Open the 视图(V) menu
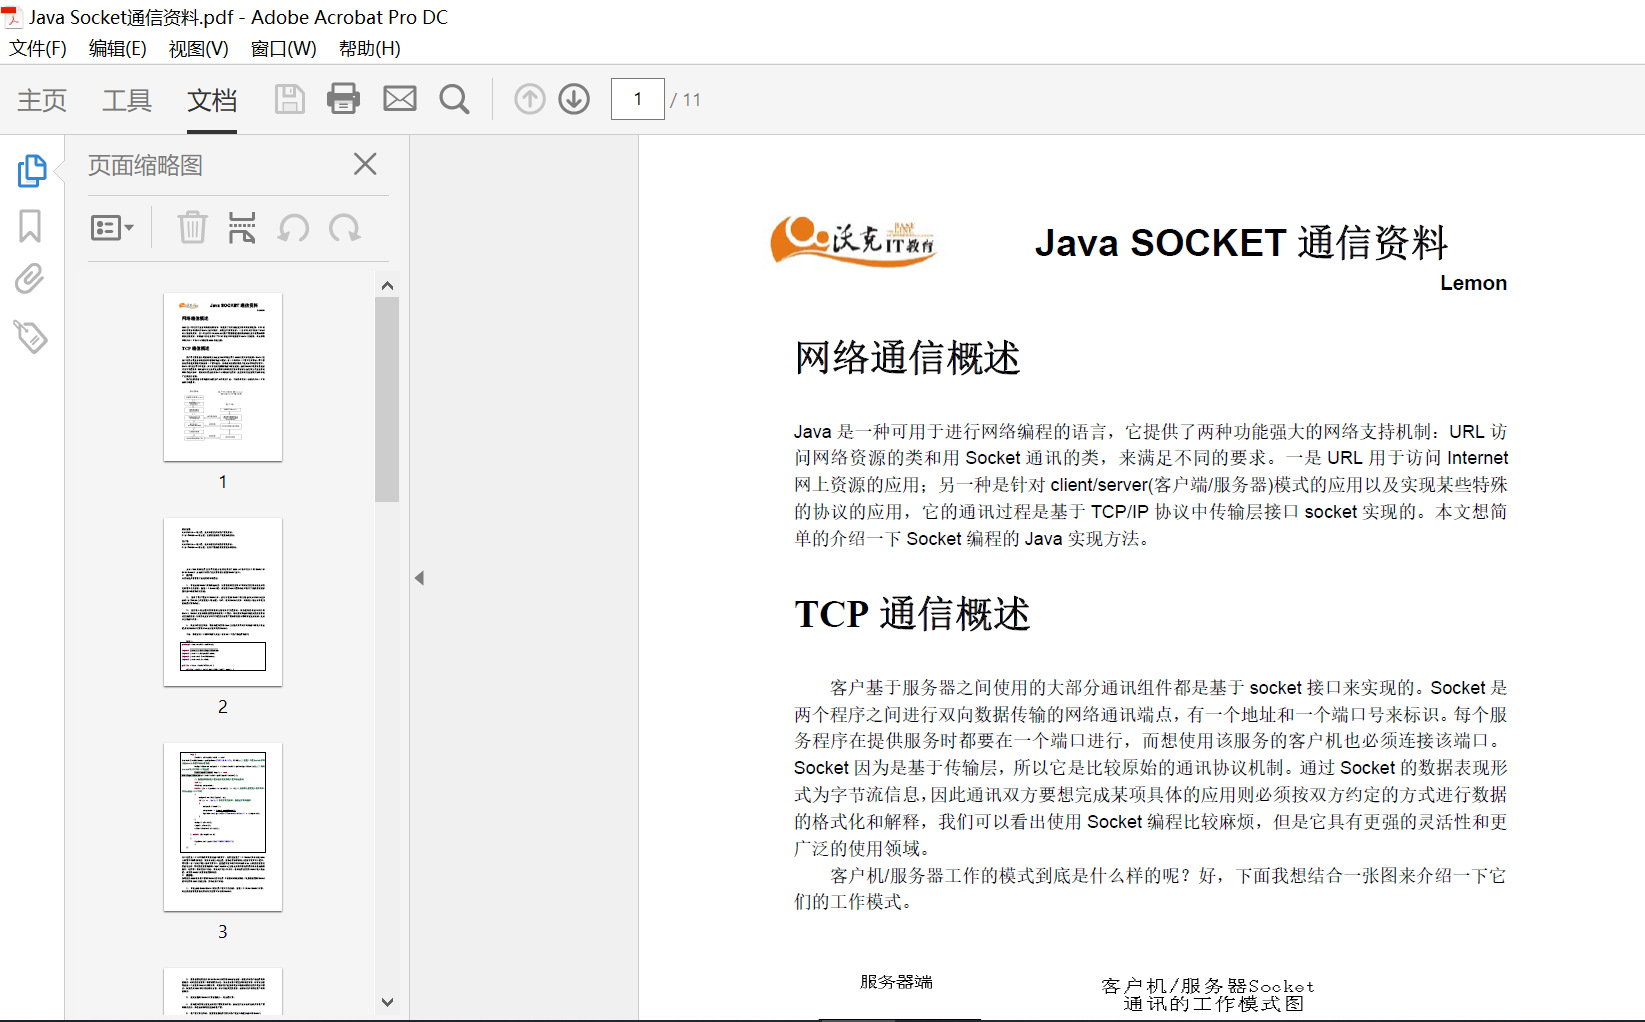 (198, 48)
